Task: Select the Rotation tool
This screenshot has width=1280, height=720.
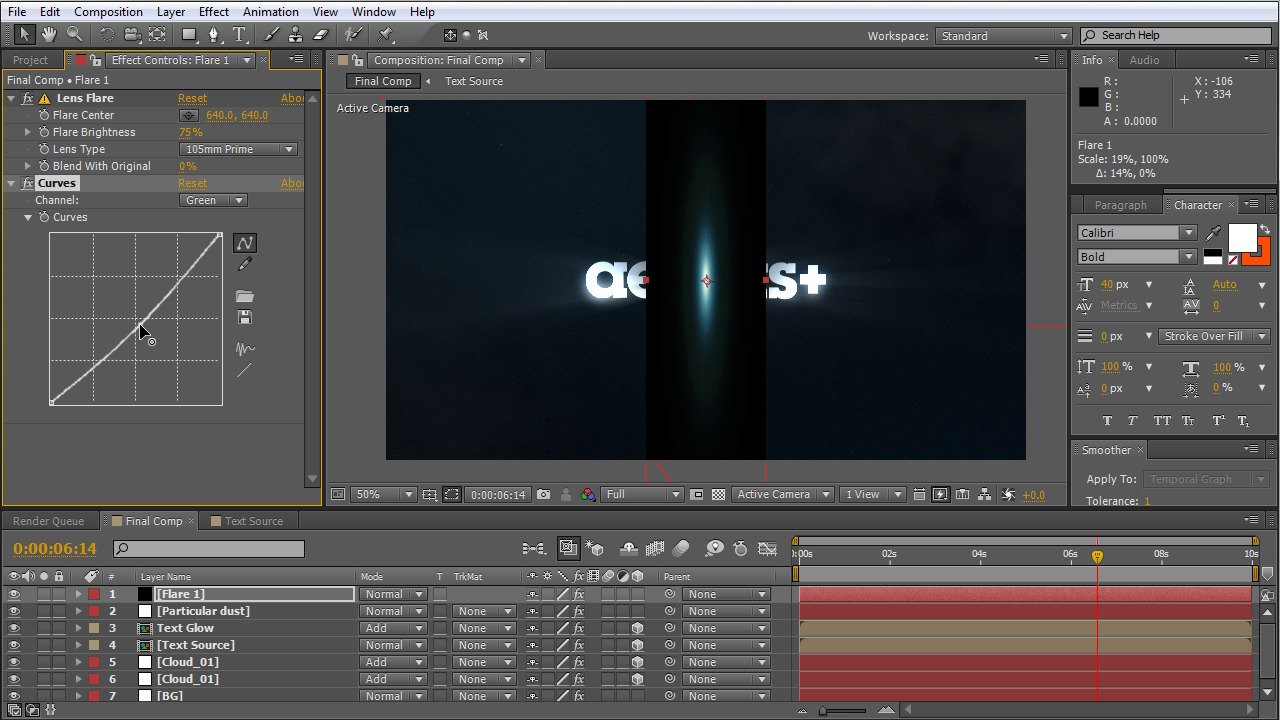Action: (x=107, y=35)
